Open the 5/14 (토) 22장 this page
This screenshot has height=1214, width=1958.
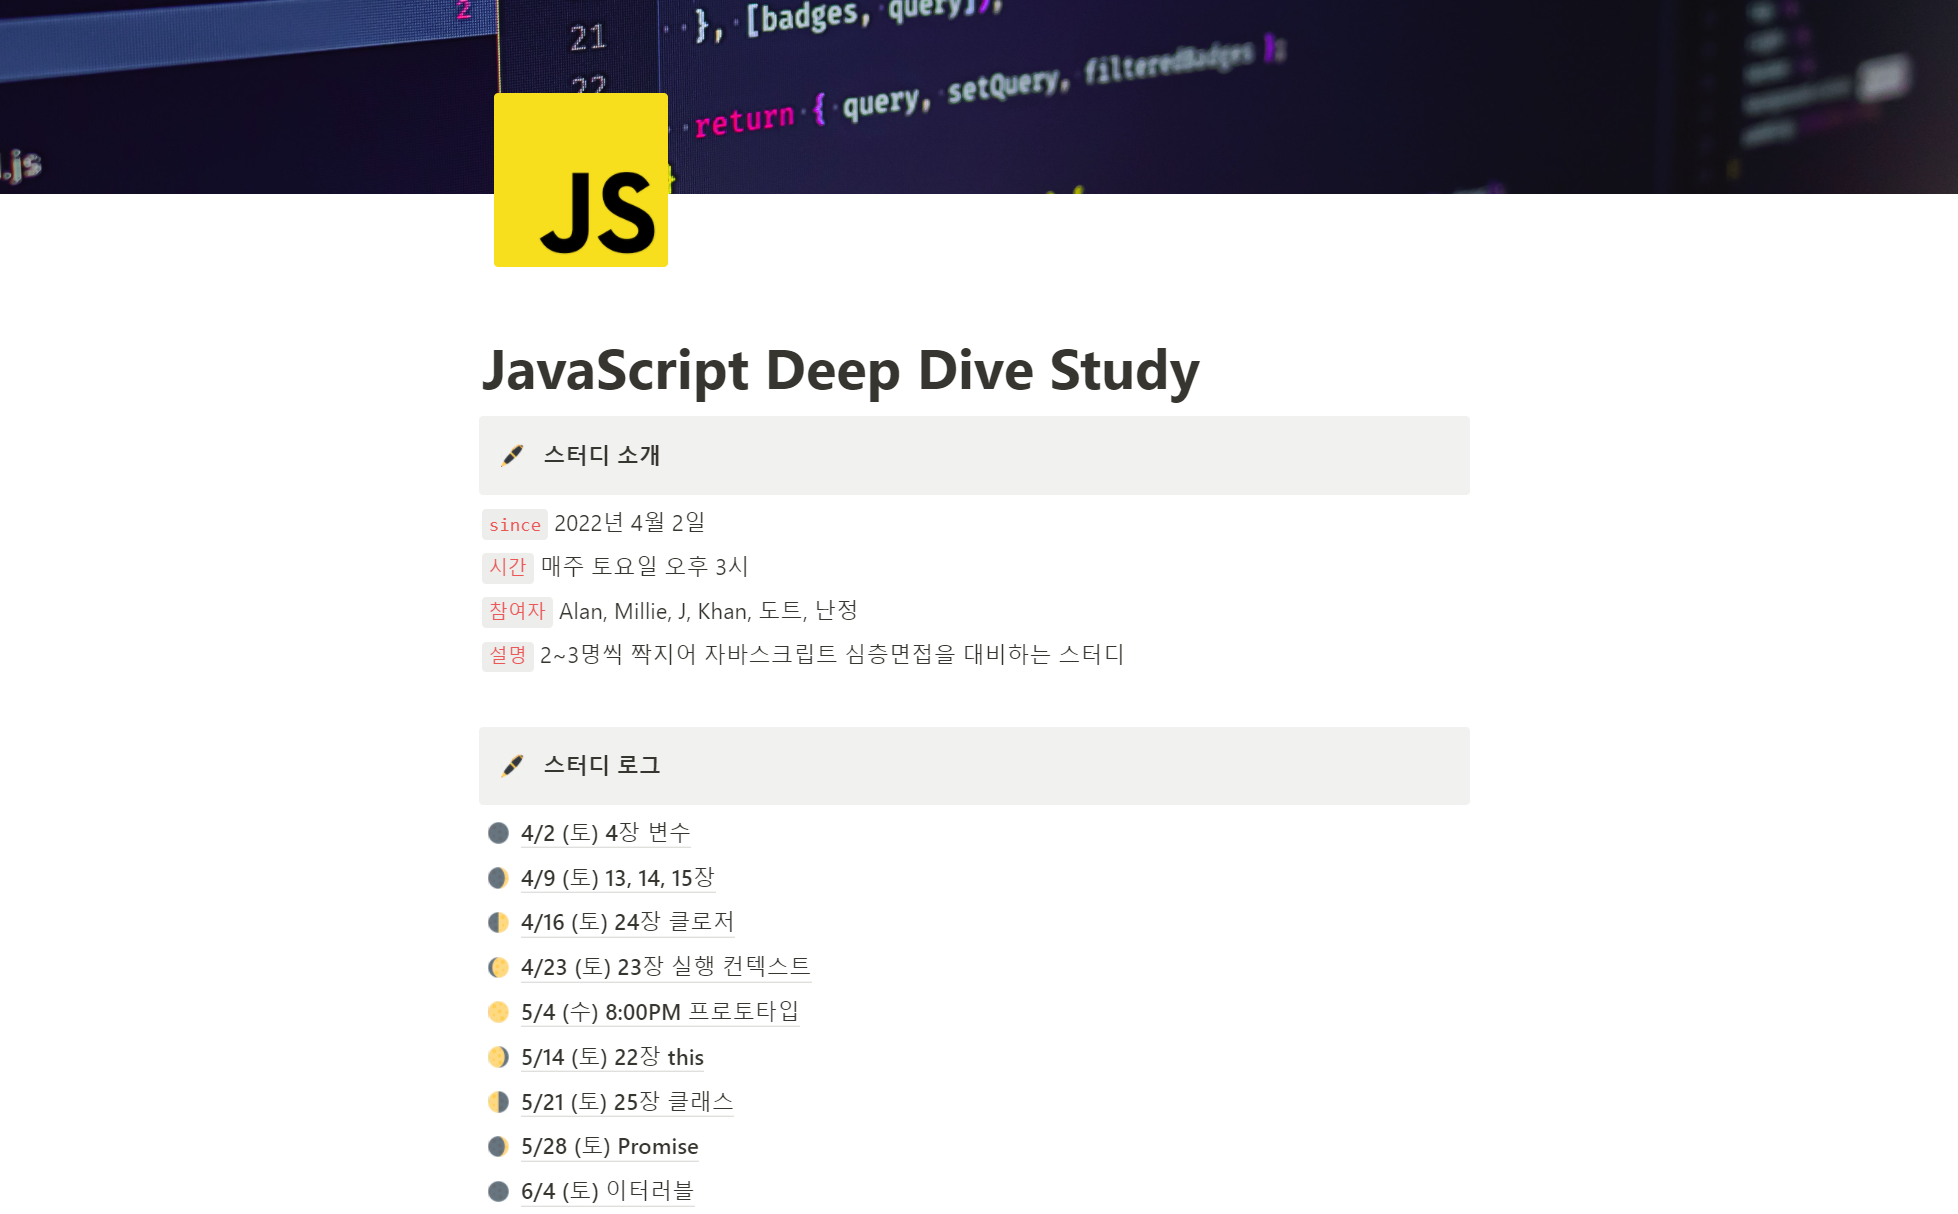click(612, 1057)
